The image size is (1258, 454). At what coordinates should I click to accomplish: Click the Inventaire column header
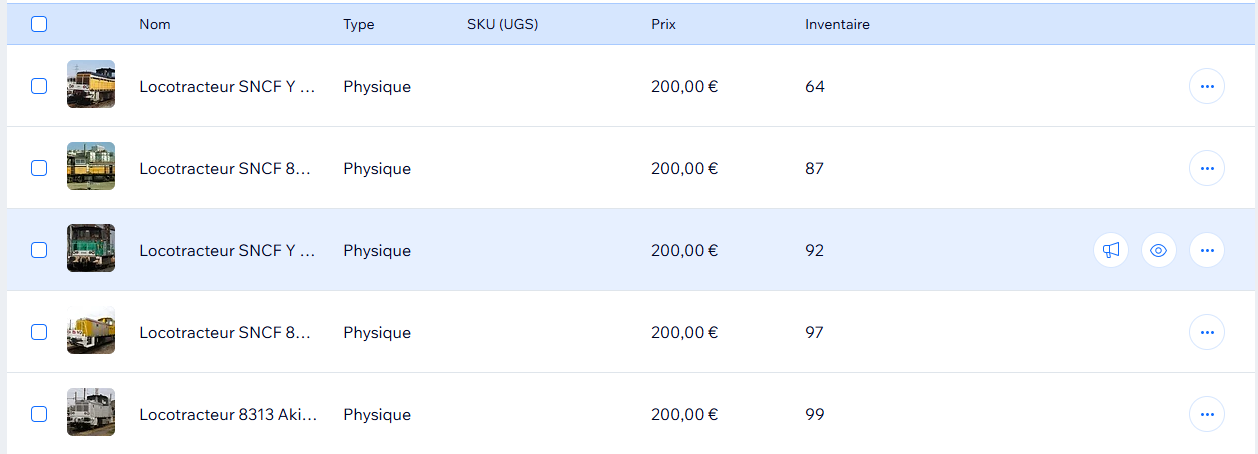coord(837,24)
